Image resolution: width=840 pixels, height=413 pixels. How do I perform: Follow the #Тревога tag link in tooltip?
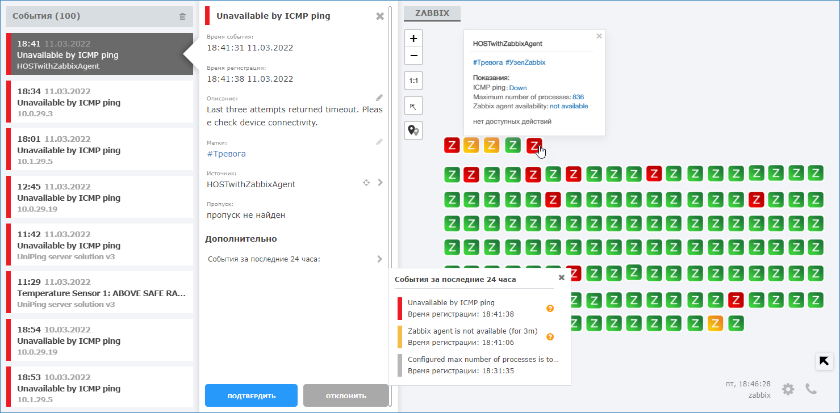[487, 63]
